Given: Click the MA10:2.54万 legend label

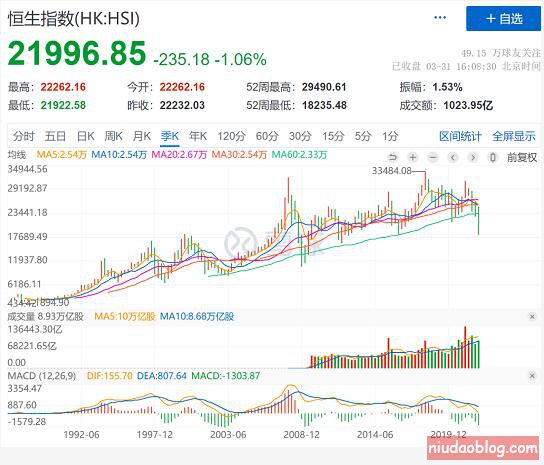Looking at the screenshot, I should tap(119, 154).
